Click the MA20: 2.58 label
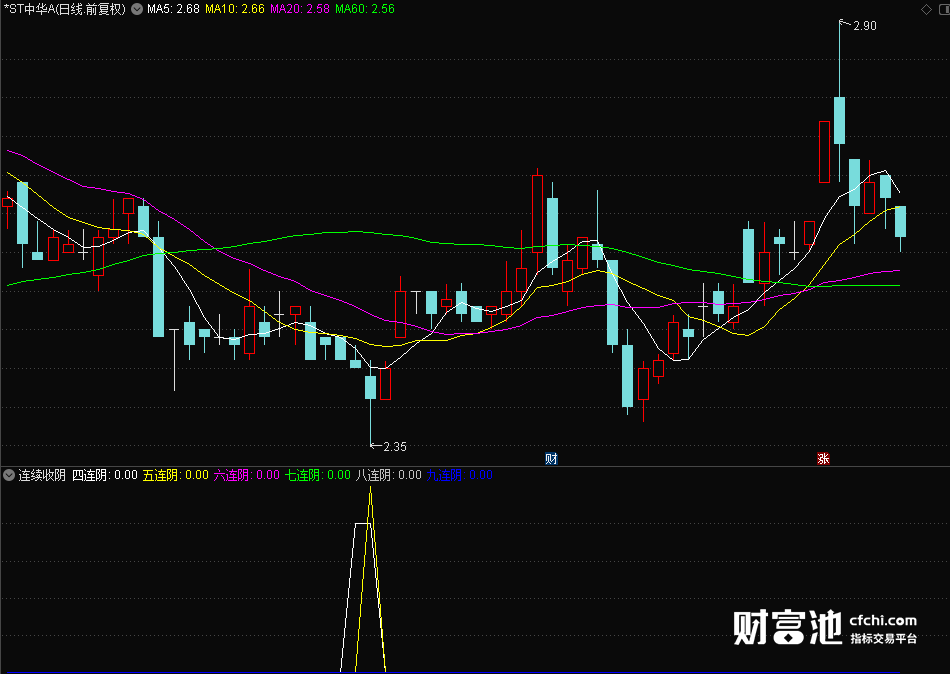 click(x=300, y=9)
